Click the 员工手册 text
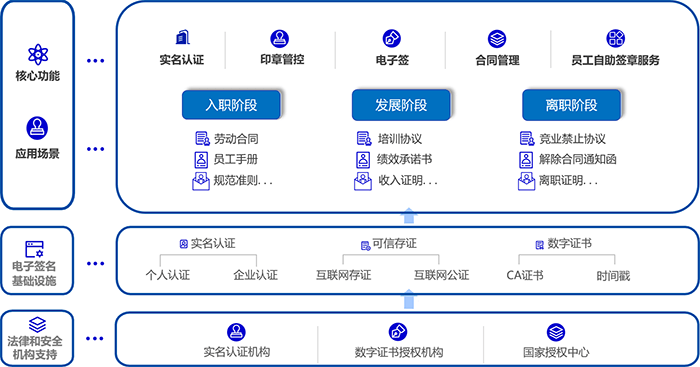 236,159
